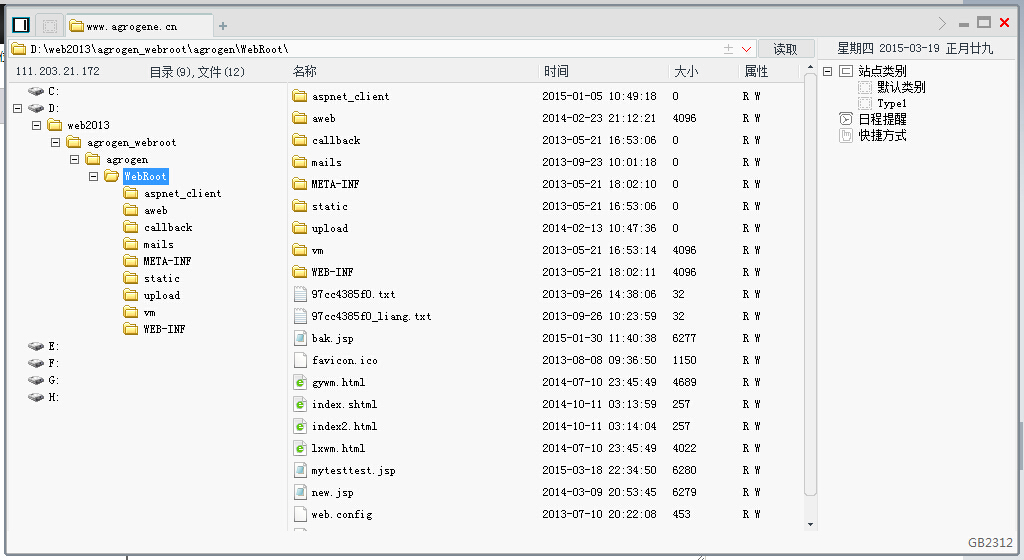Select the 快捷方式 item
1024x560 pixels.
click(882, 135)
